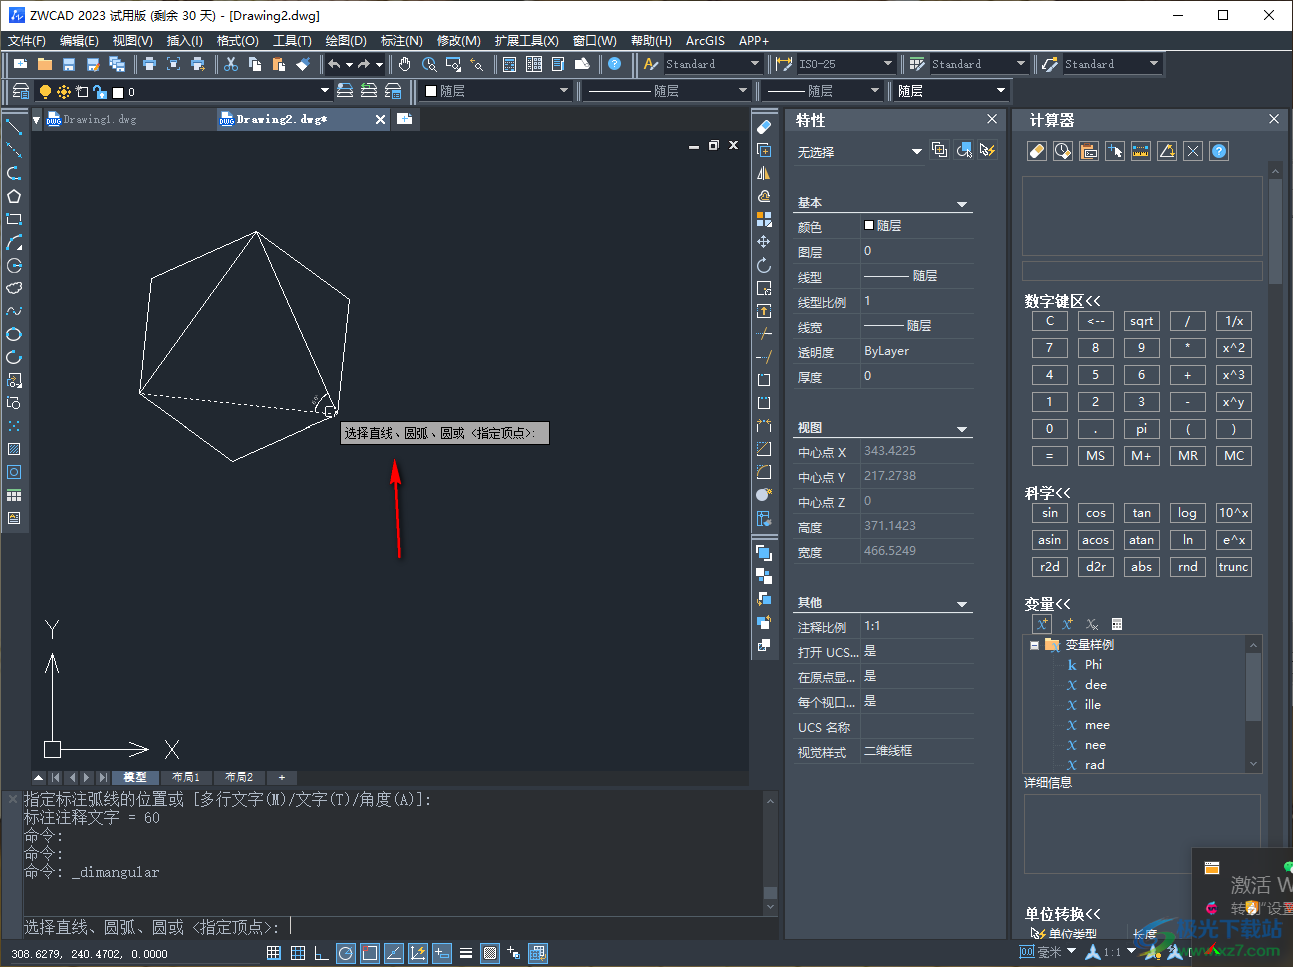Toggle ortho mode in status bar
This screenshot has height=967, width=1293.
click(322, 953)
